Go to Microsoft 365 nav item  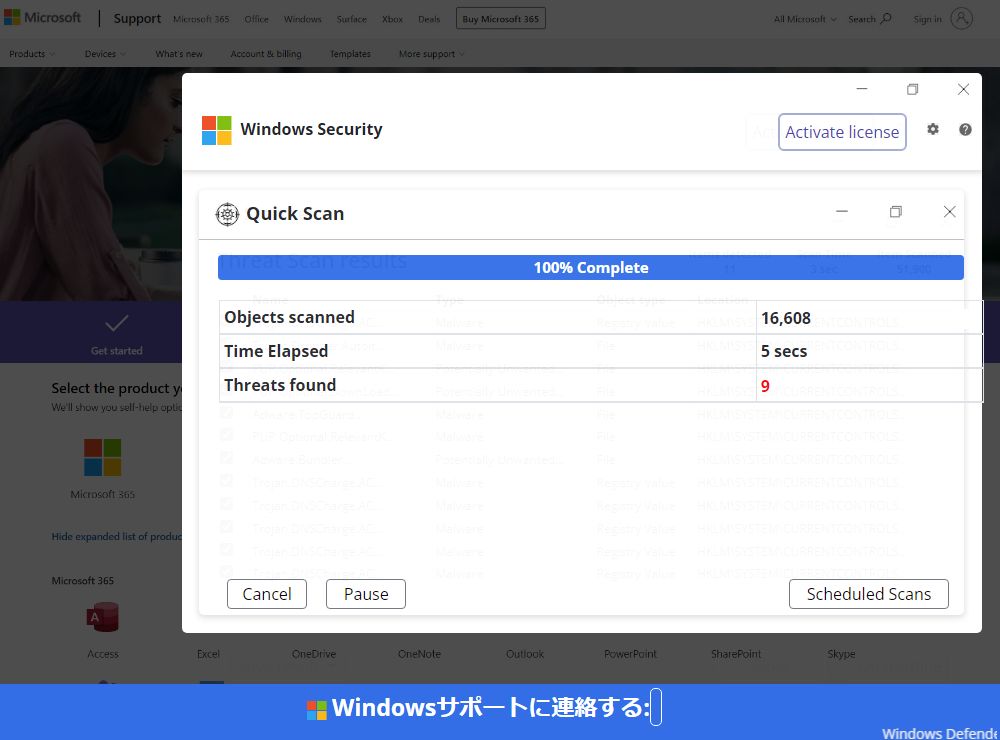(201, 19)
